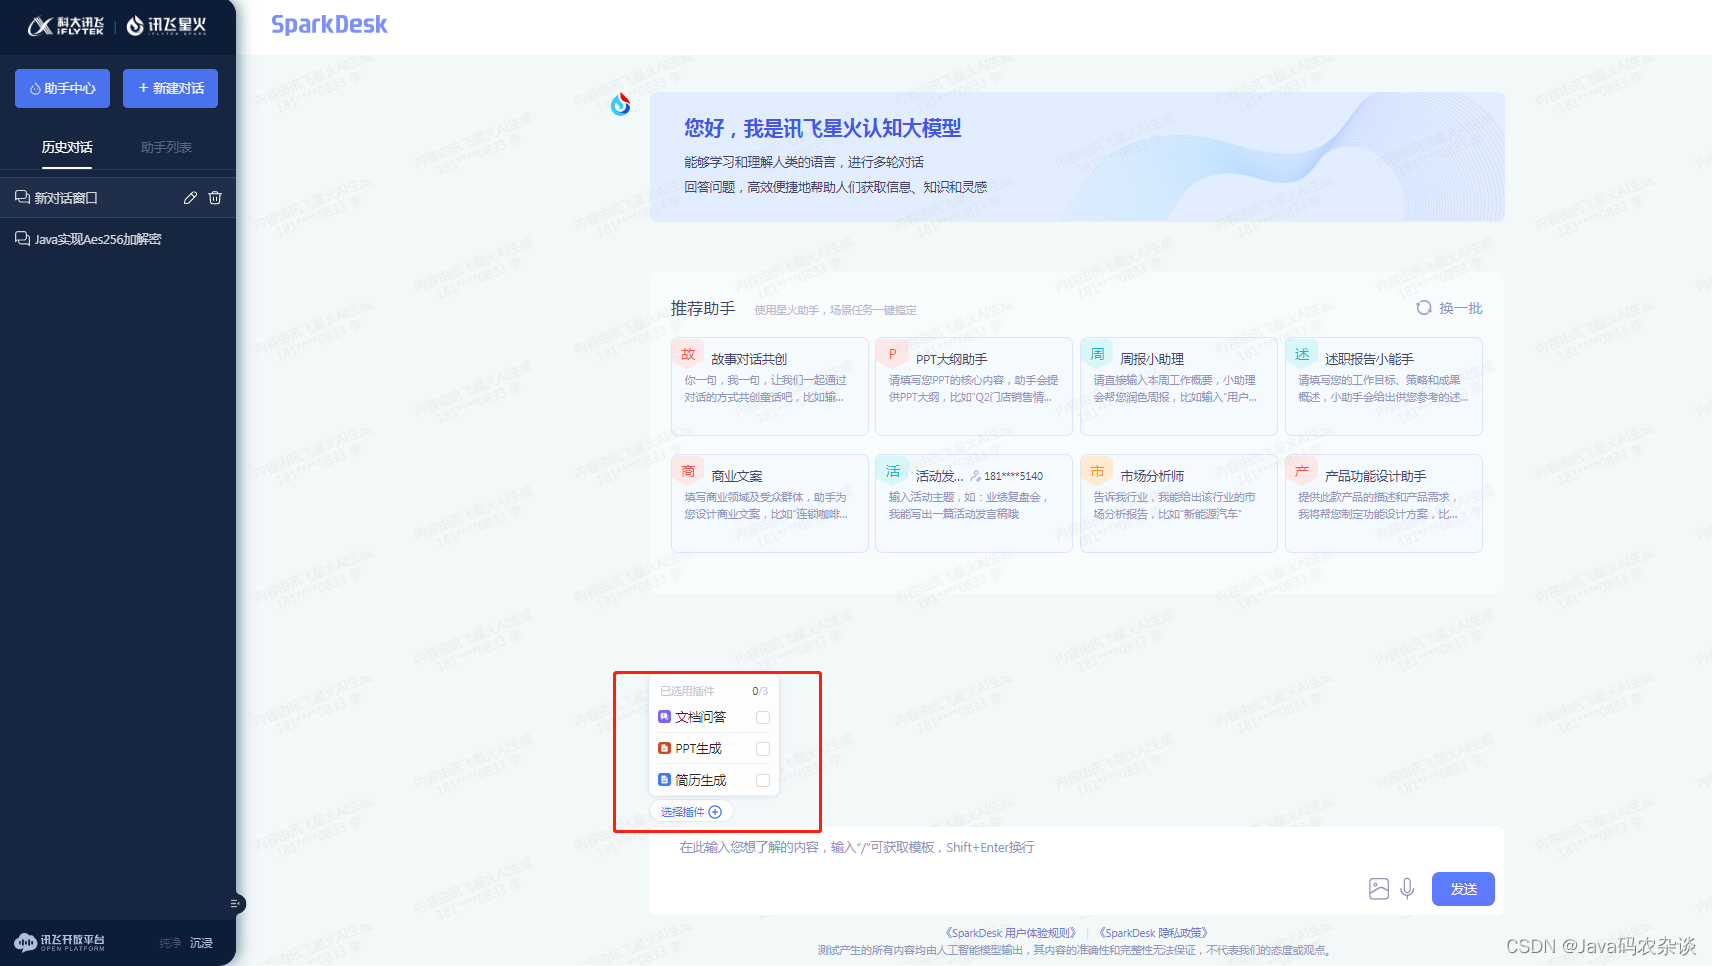Screen dimensions: 1712x966
Task: Open the 市场分析师 assistant card
Action: pos(1179,503)
